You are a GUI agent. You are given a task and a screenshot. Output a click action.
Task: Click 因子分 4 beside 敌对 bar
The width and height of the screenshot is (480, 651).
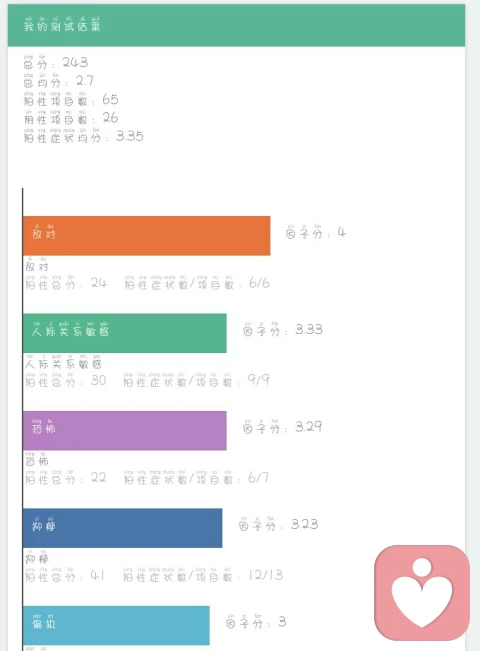(x=316, y=232)
